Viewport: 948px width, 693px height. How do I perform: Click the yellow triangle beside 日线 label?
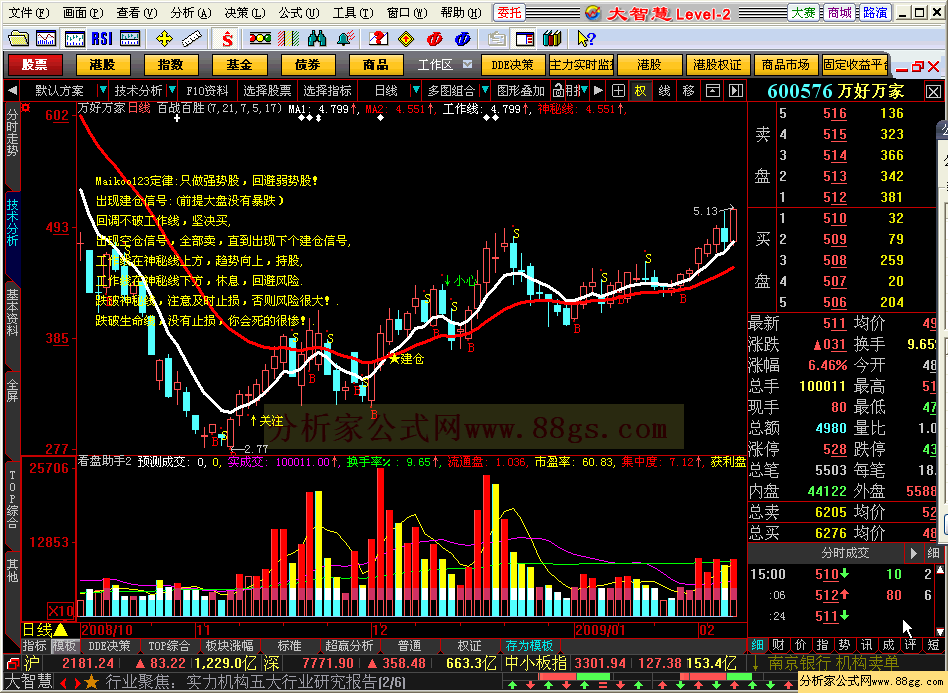61,629
